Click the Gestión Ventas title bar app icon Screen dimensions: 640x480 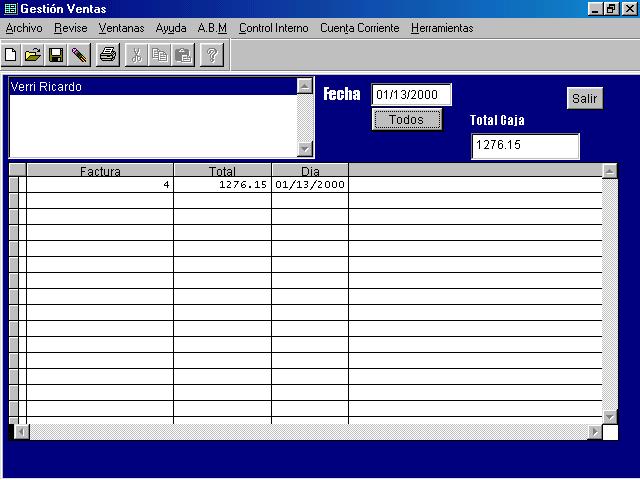pyautogui.click(x=10, y=9)
